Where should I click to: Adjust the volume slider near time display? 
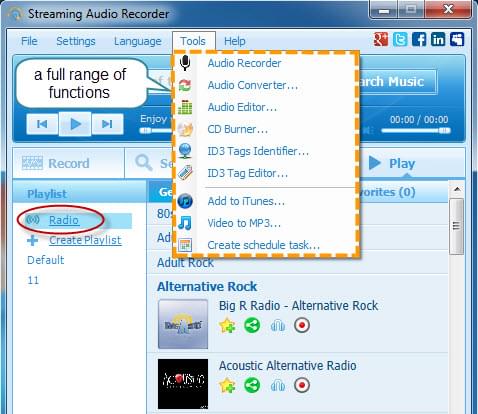click(416, 131)
